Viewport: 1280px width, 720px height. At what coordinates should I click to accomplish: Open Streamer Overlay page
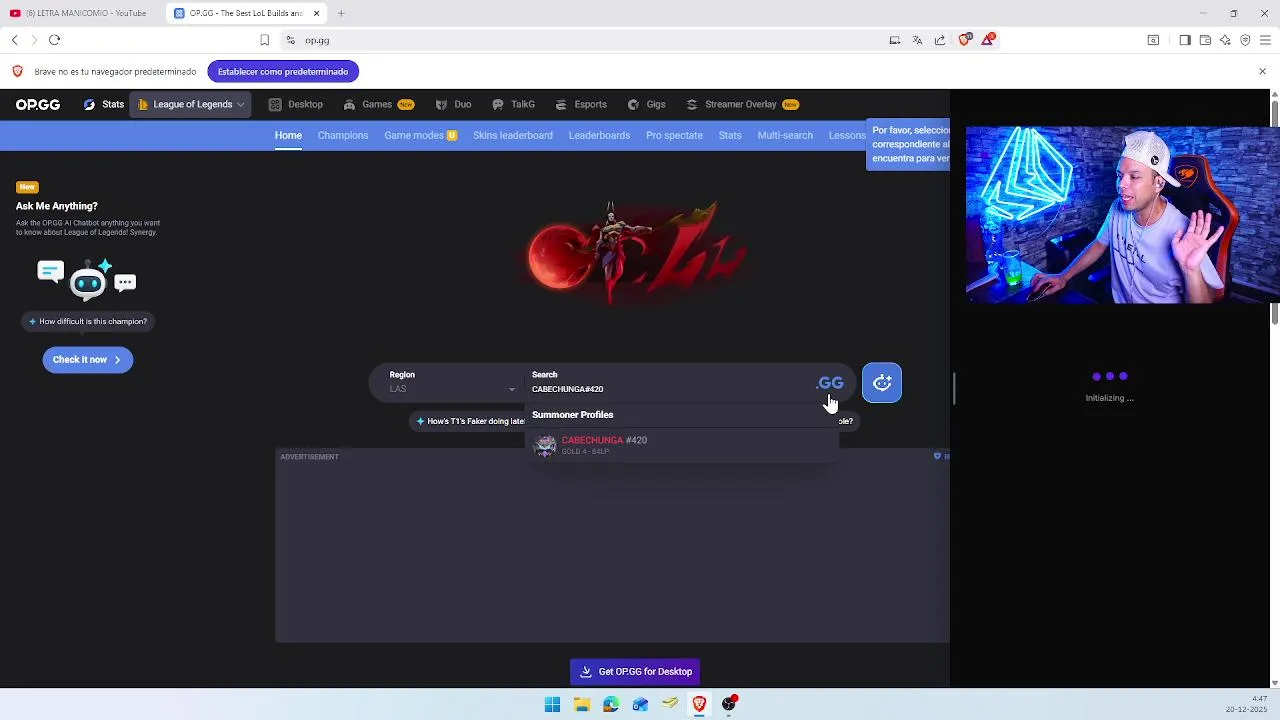click(742, 104)
